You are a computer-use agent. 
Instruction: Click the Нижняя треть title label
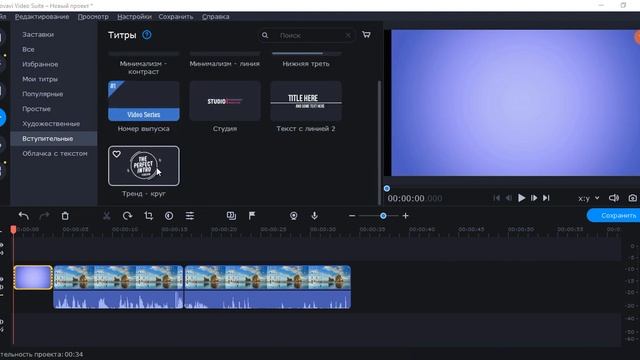point(306,64)
